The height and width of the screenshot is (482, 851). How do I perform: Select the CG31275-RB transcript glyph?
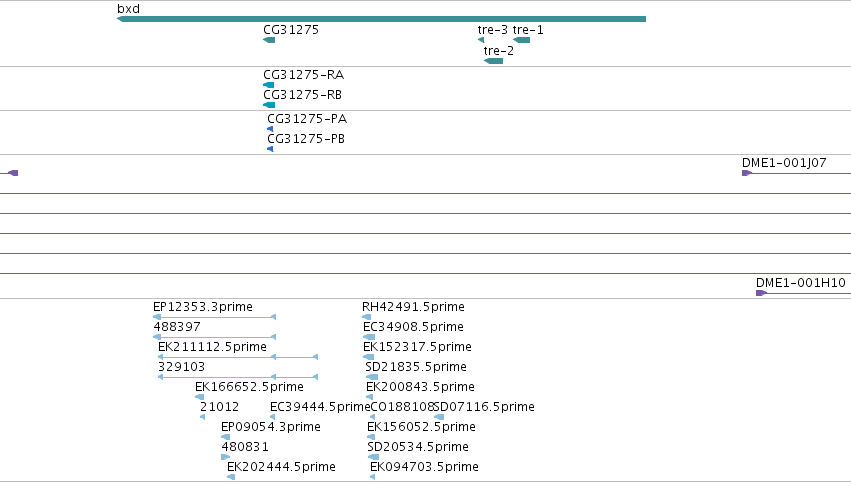pos(269,105)
